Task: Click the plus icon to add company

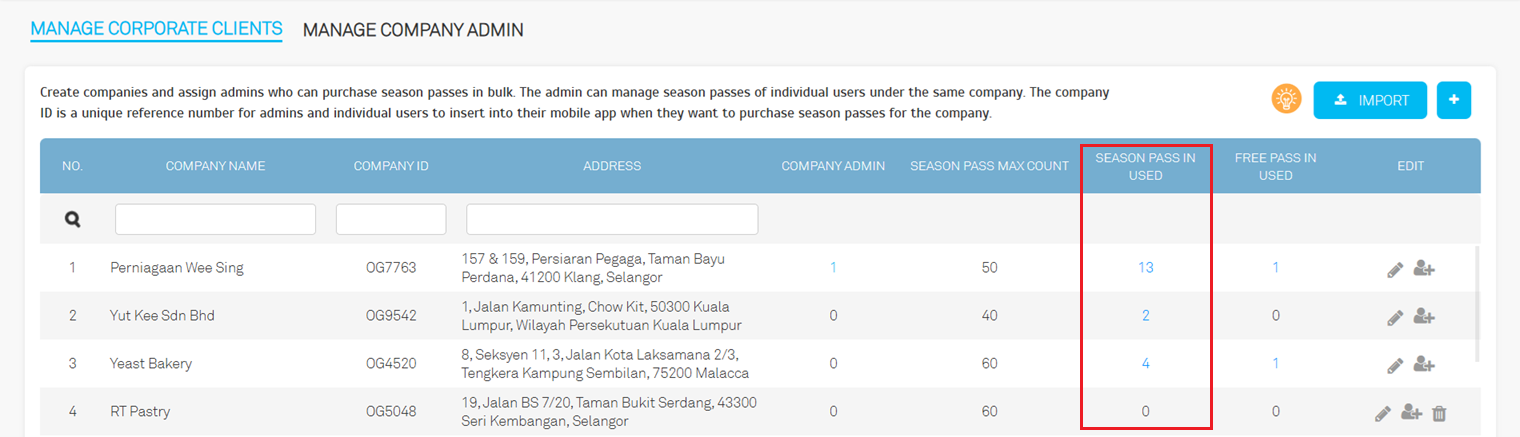Action: coord(1453,100)
